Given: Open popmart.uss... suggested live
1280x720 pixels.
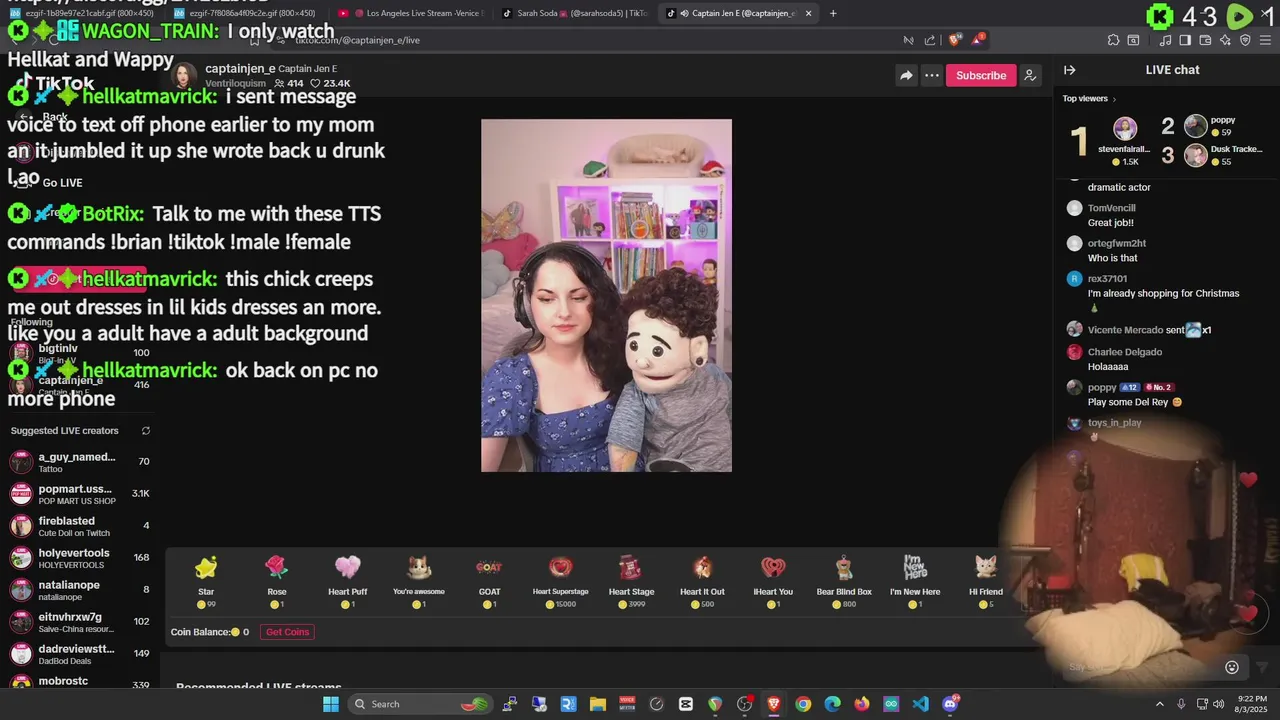Looking at the screenshot, I should (x=79, y=494).
